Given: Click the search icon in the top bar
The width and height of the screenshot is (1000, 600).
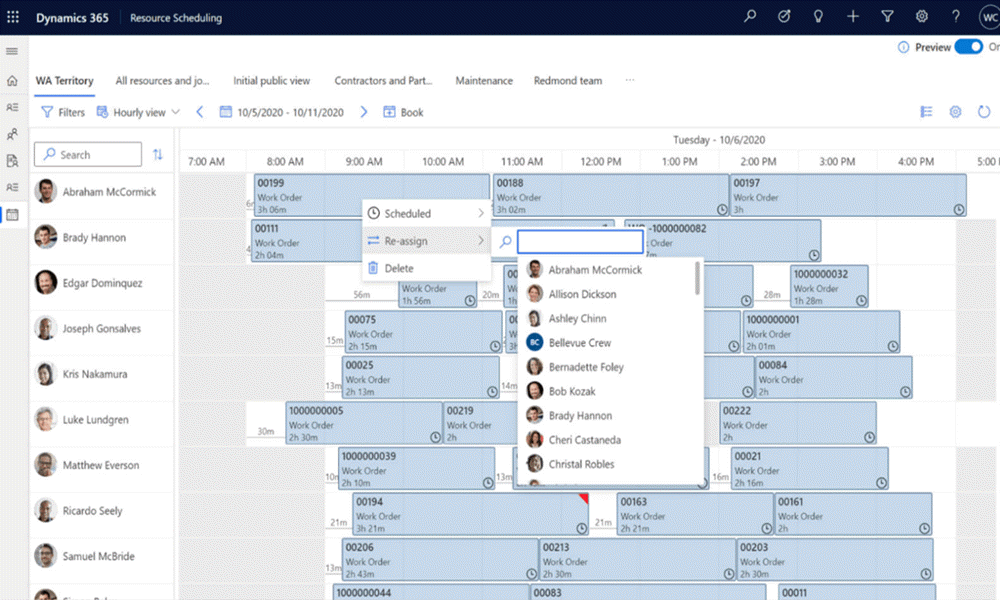Looking at the screenshot, I should pyautogui.click(x=748, y=16).
